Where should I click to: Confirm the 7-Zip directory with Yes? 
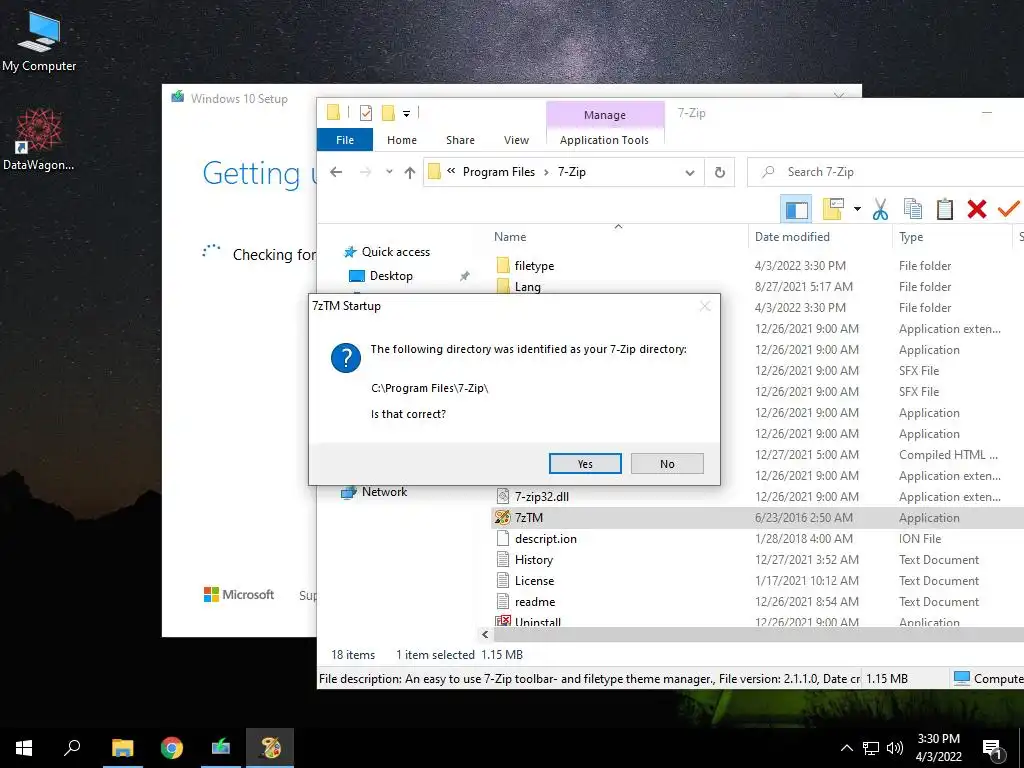point(585,464)
